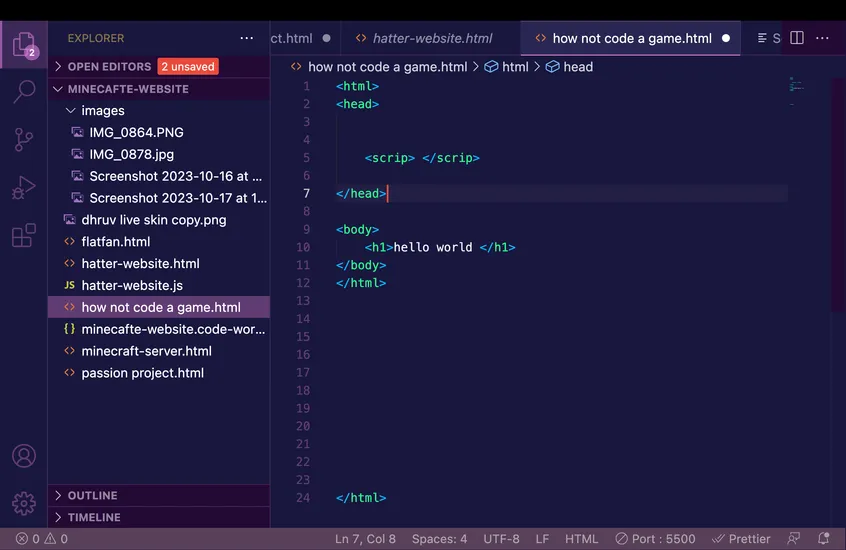Open the Accounts menu icon
This screenshot has width=846, height=550.
[x=23, y=456]
